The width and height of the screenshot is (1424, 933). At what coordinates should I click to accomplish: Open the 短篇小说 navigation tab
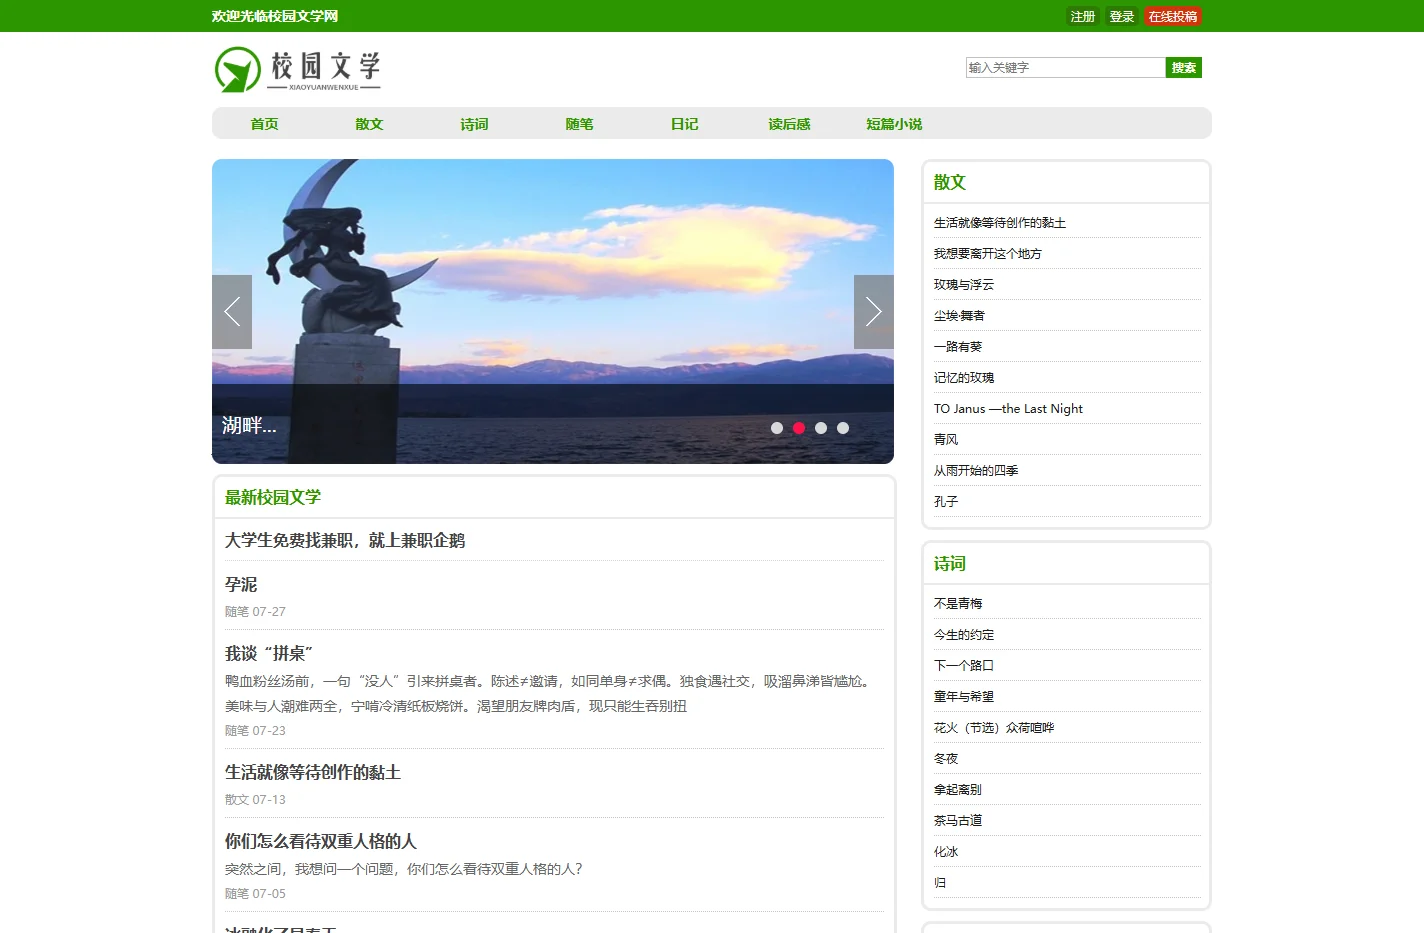(895, 124)
